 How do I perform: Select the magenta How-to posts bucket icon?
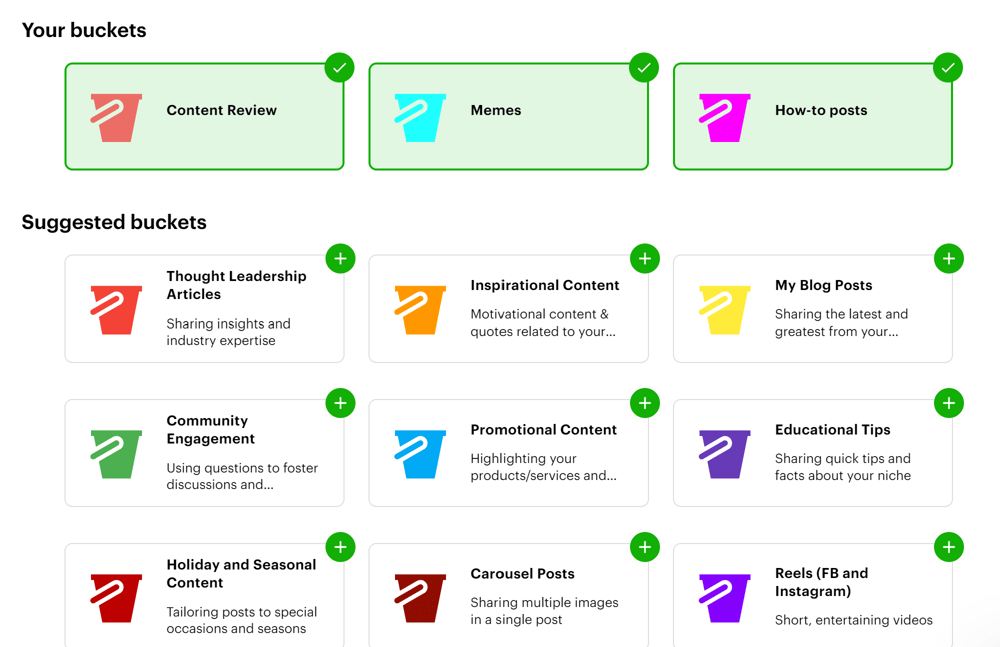(x=724, y=117)
